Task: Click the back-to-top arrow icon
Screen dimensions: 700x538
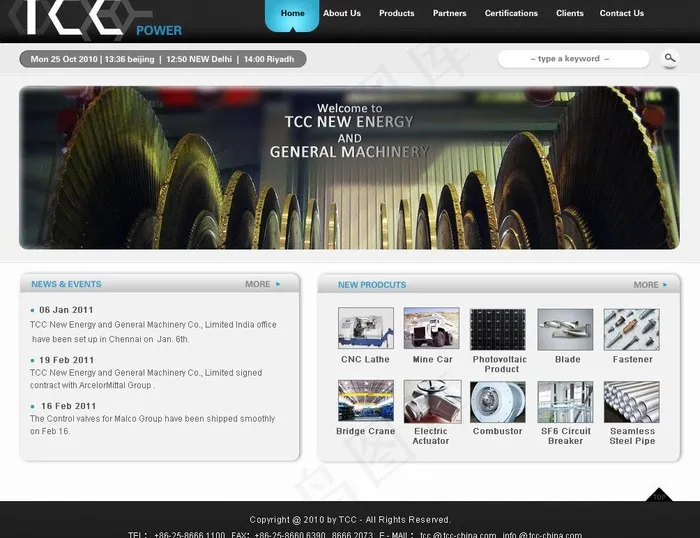Action: coord(658,495)
